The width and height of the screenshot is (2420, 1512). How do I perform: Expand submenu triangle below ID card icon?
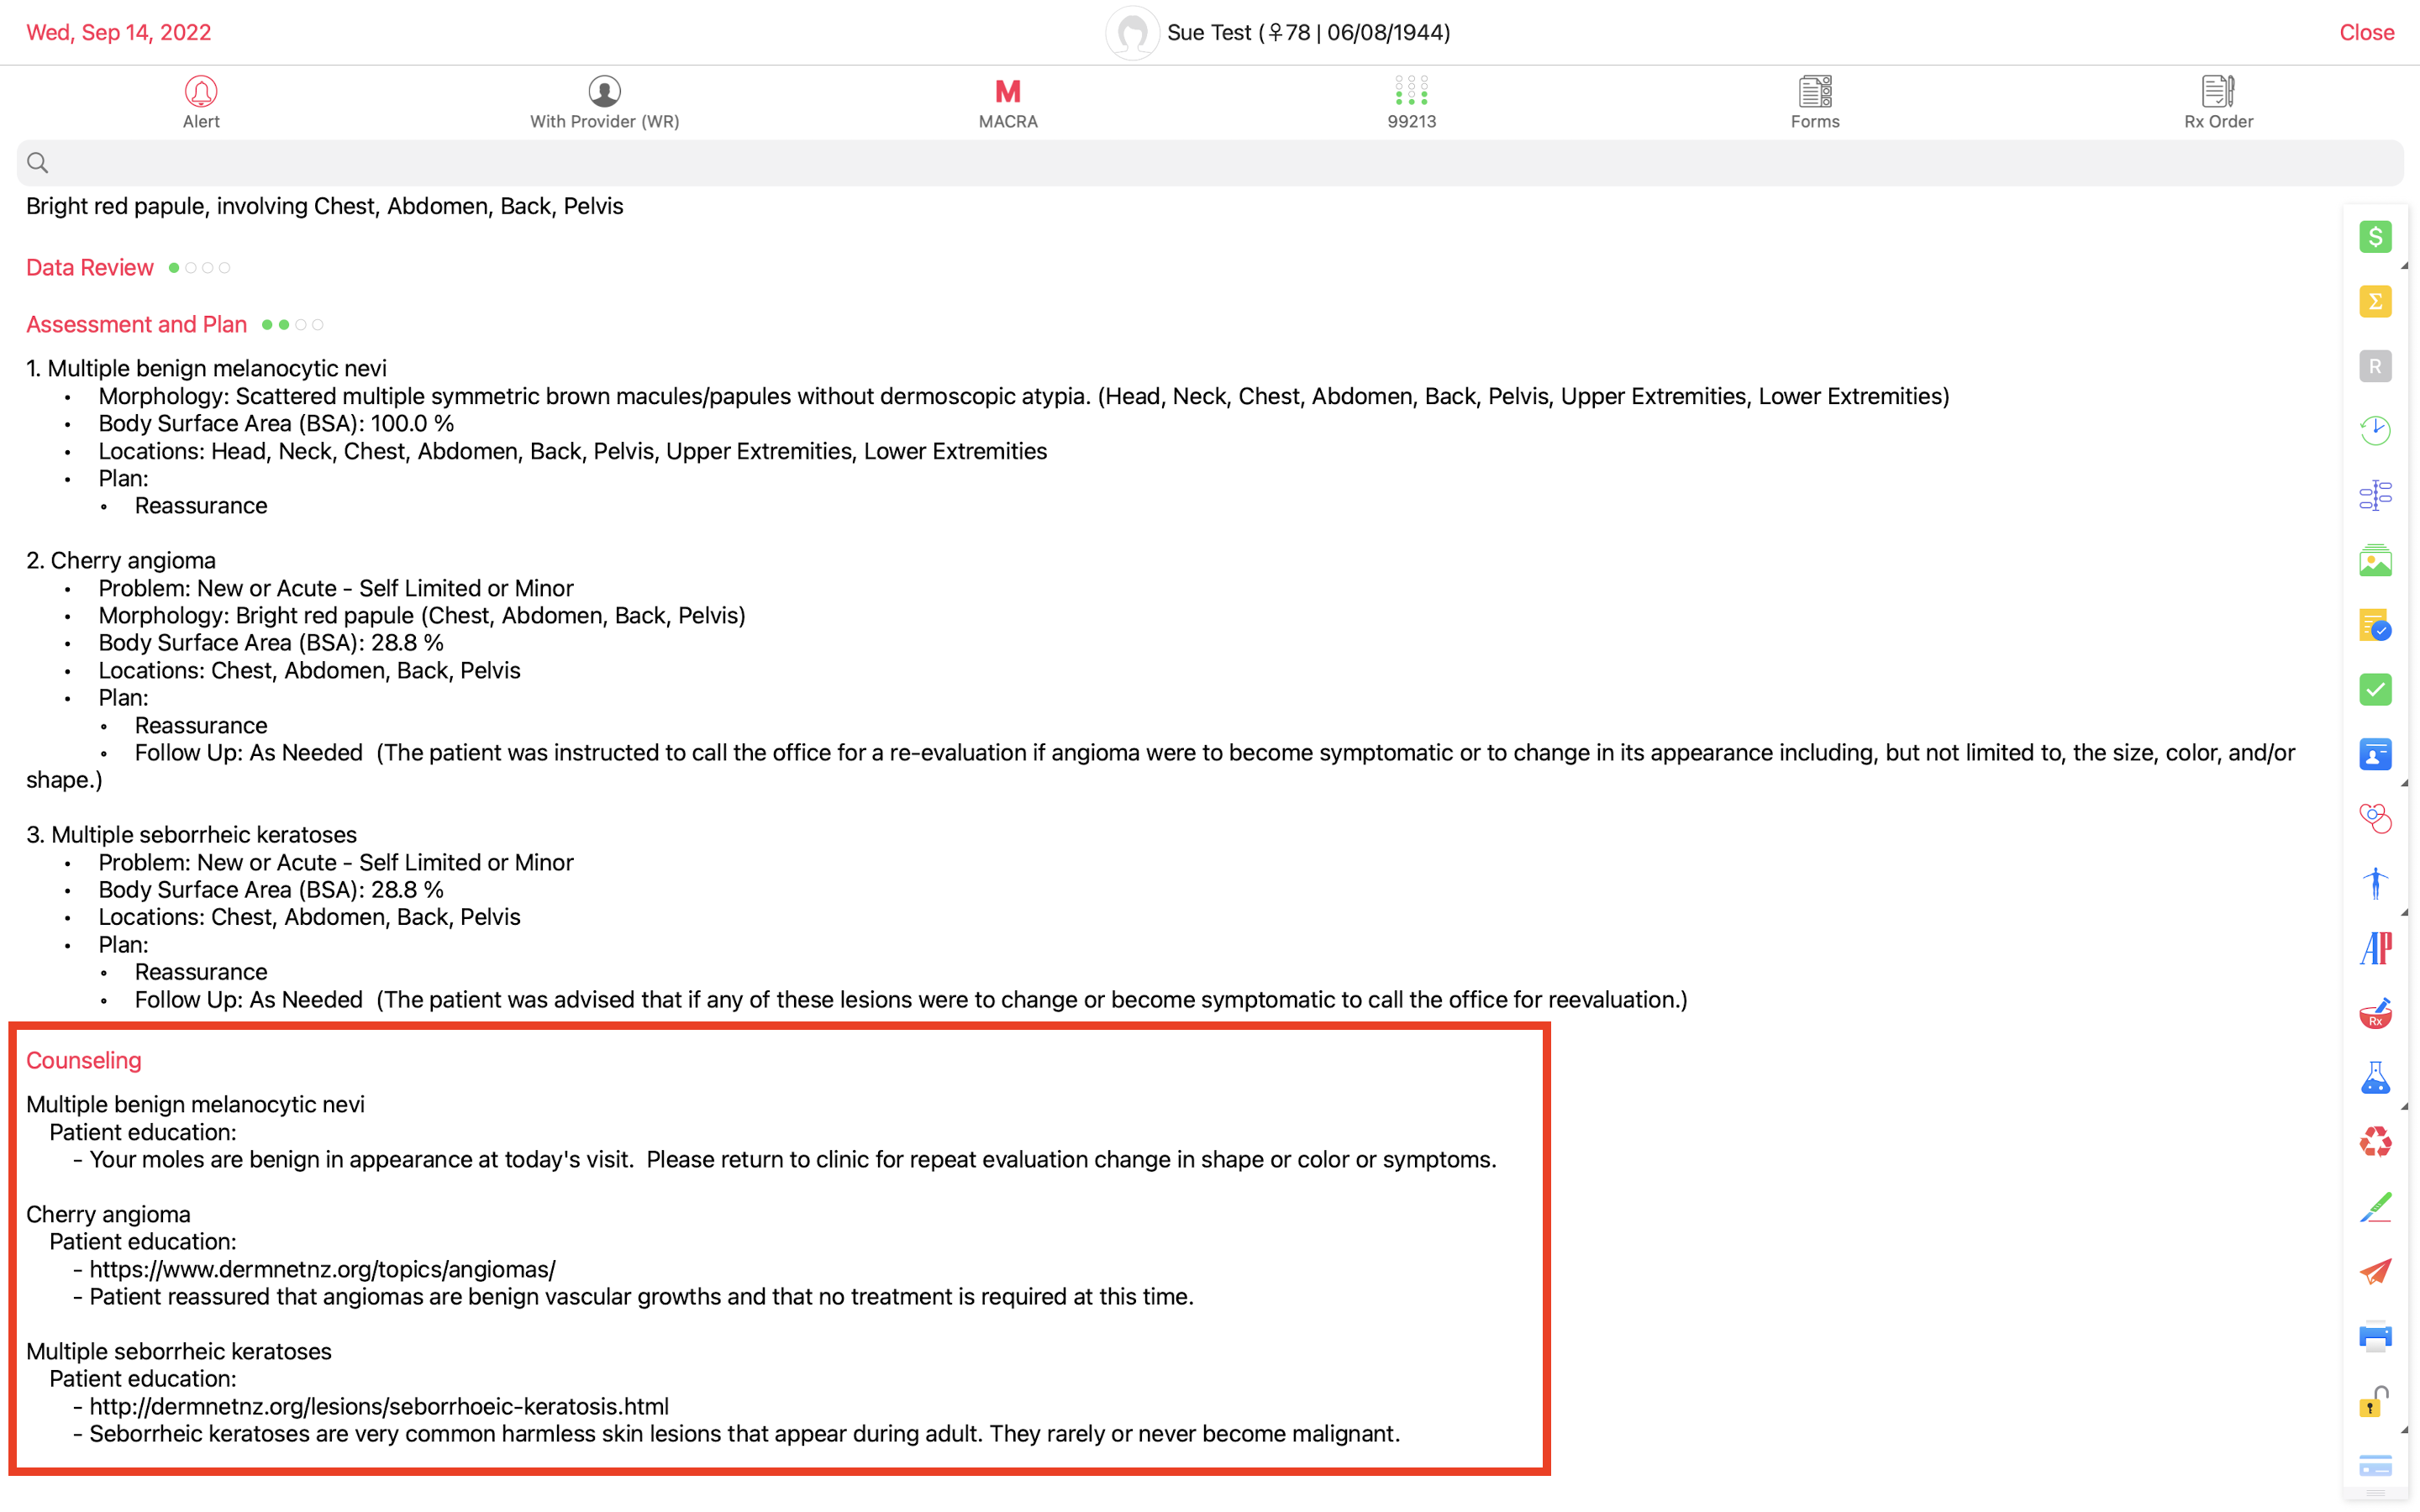[x=2404, y=783]
